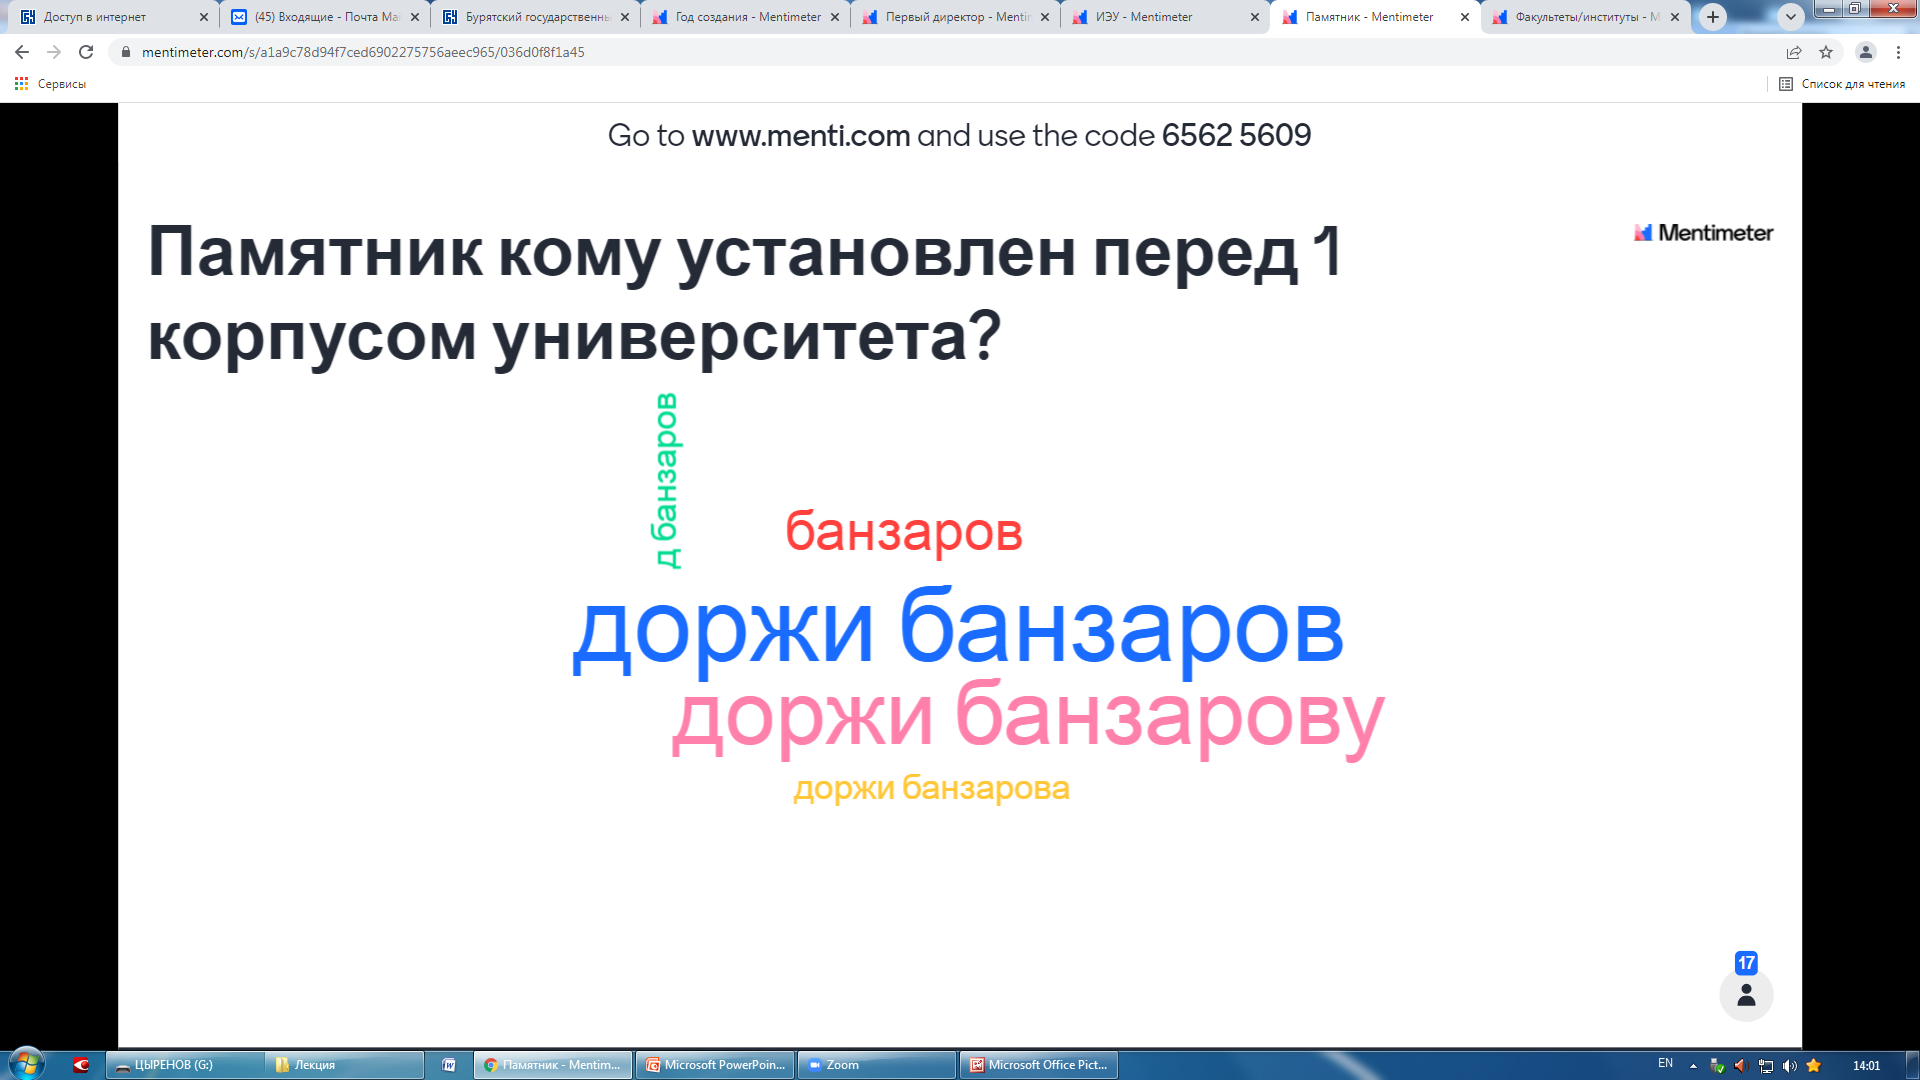Open Chrome three-dot menu
This screenshot has width=1920, height=1080.
click(1898, 52)
